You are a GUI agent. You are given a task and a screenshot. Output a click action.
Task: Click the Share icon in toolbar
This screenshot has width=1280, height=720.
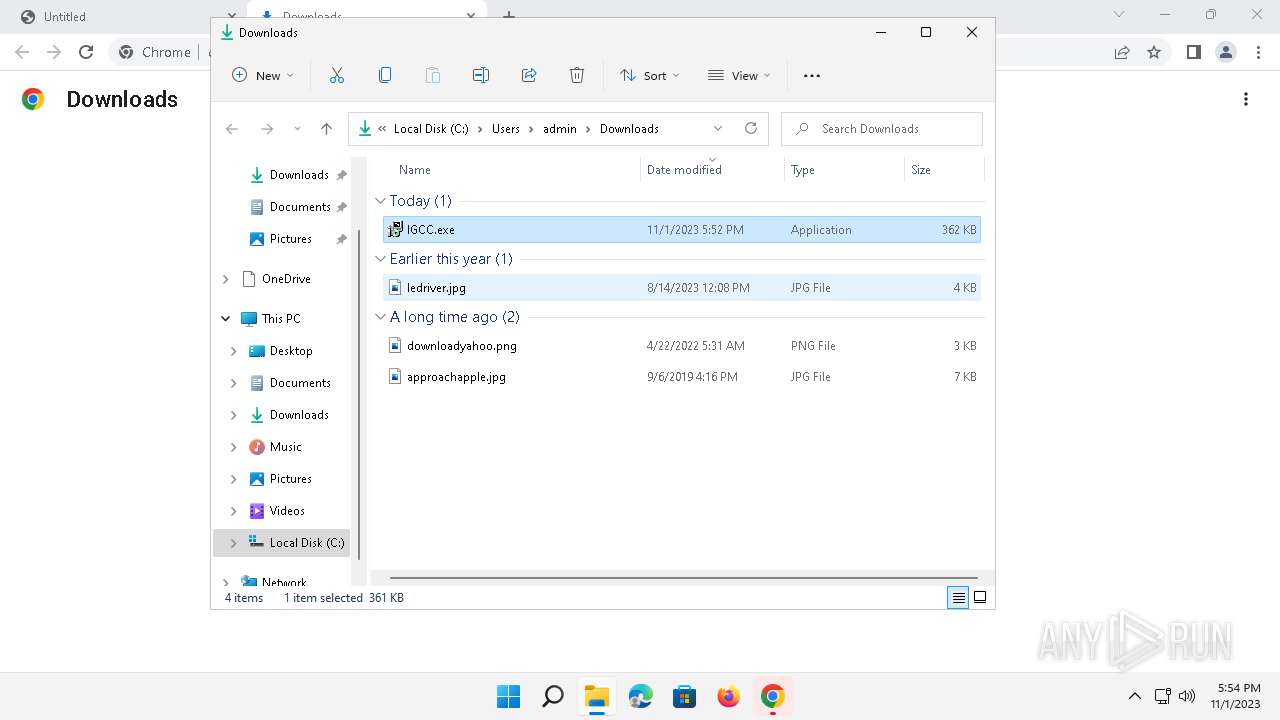pyautogui.click(x=529, y=75)
